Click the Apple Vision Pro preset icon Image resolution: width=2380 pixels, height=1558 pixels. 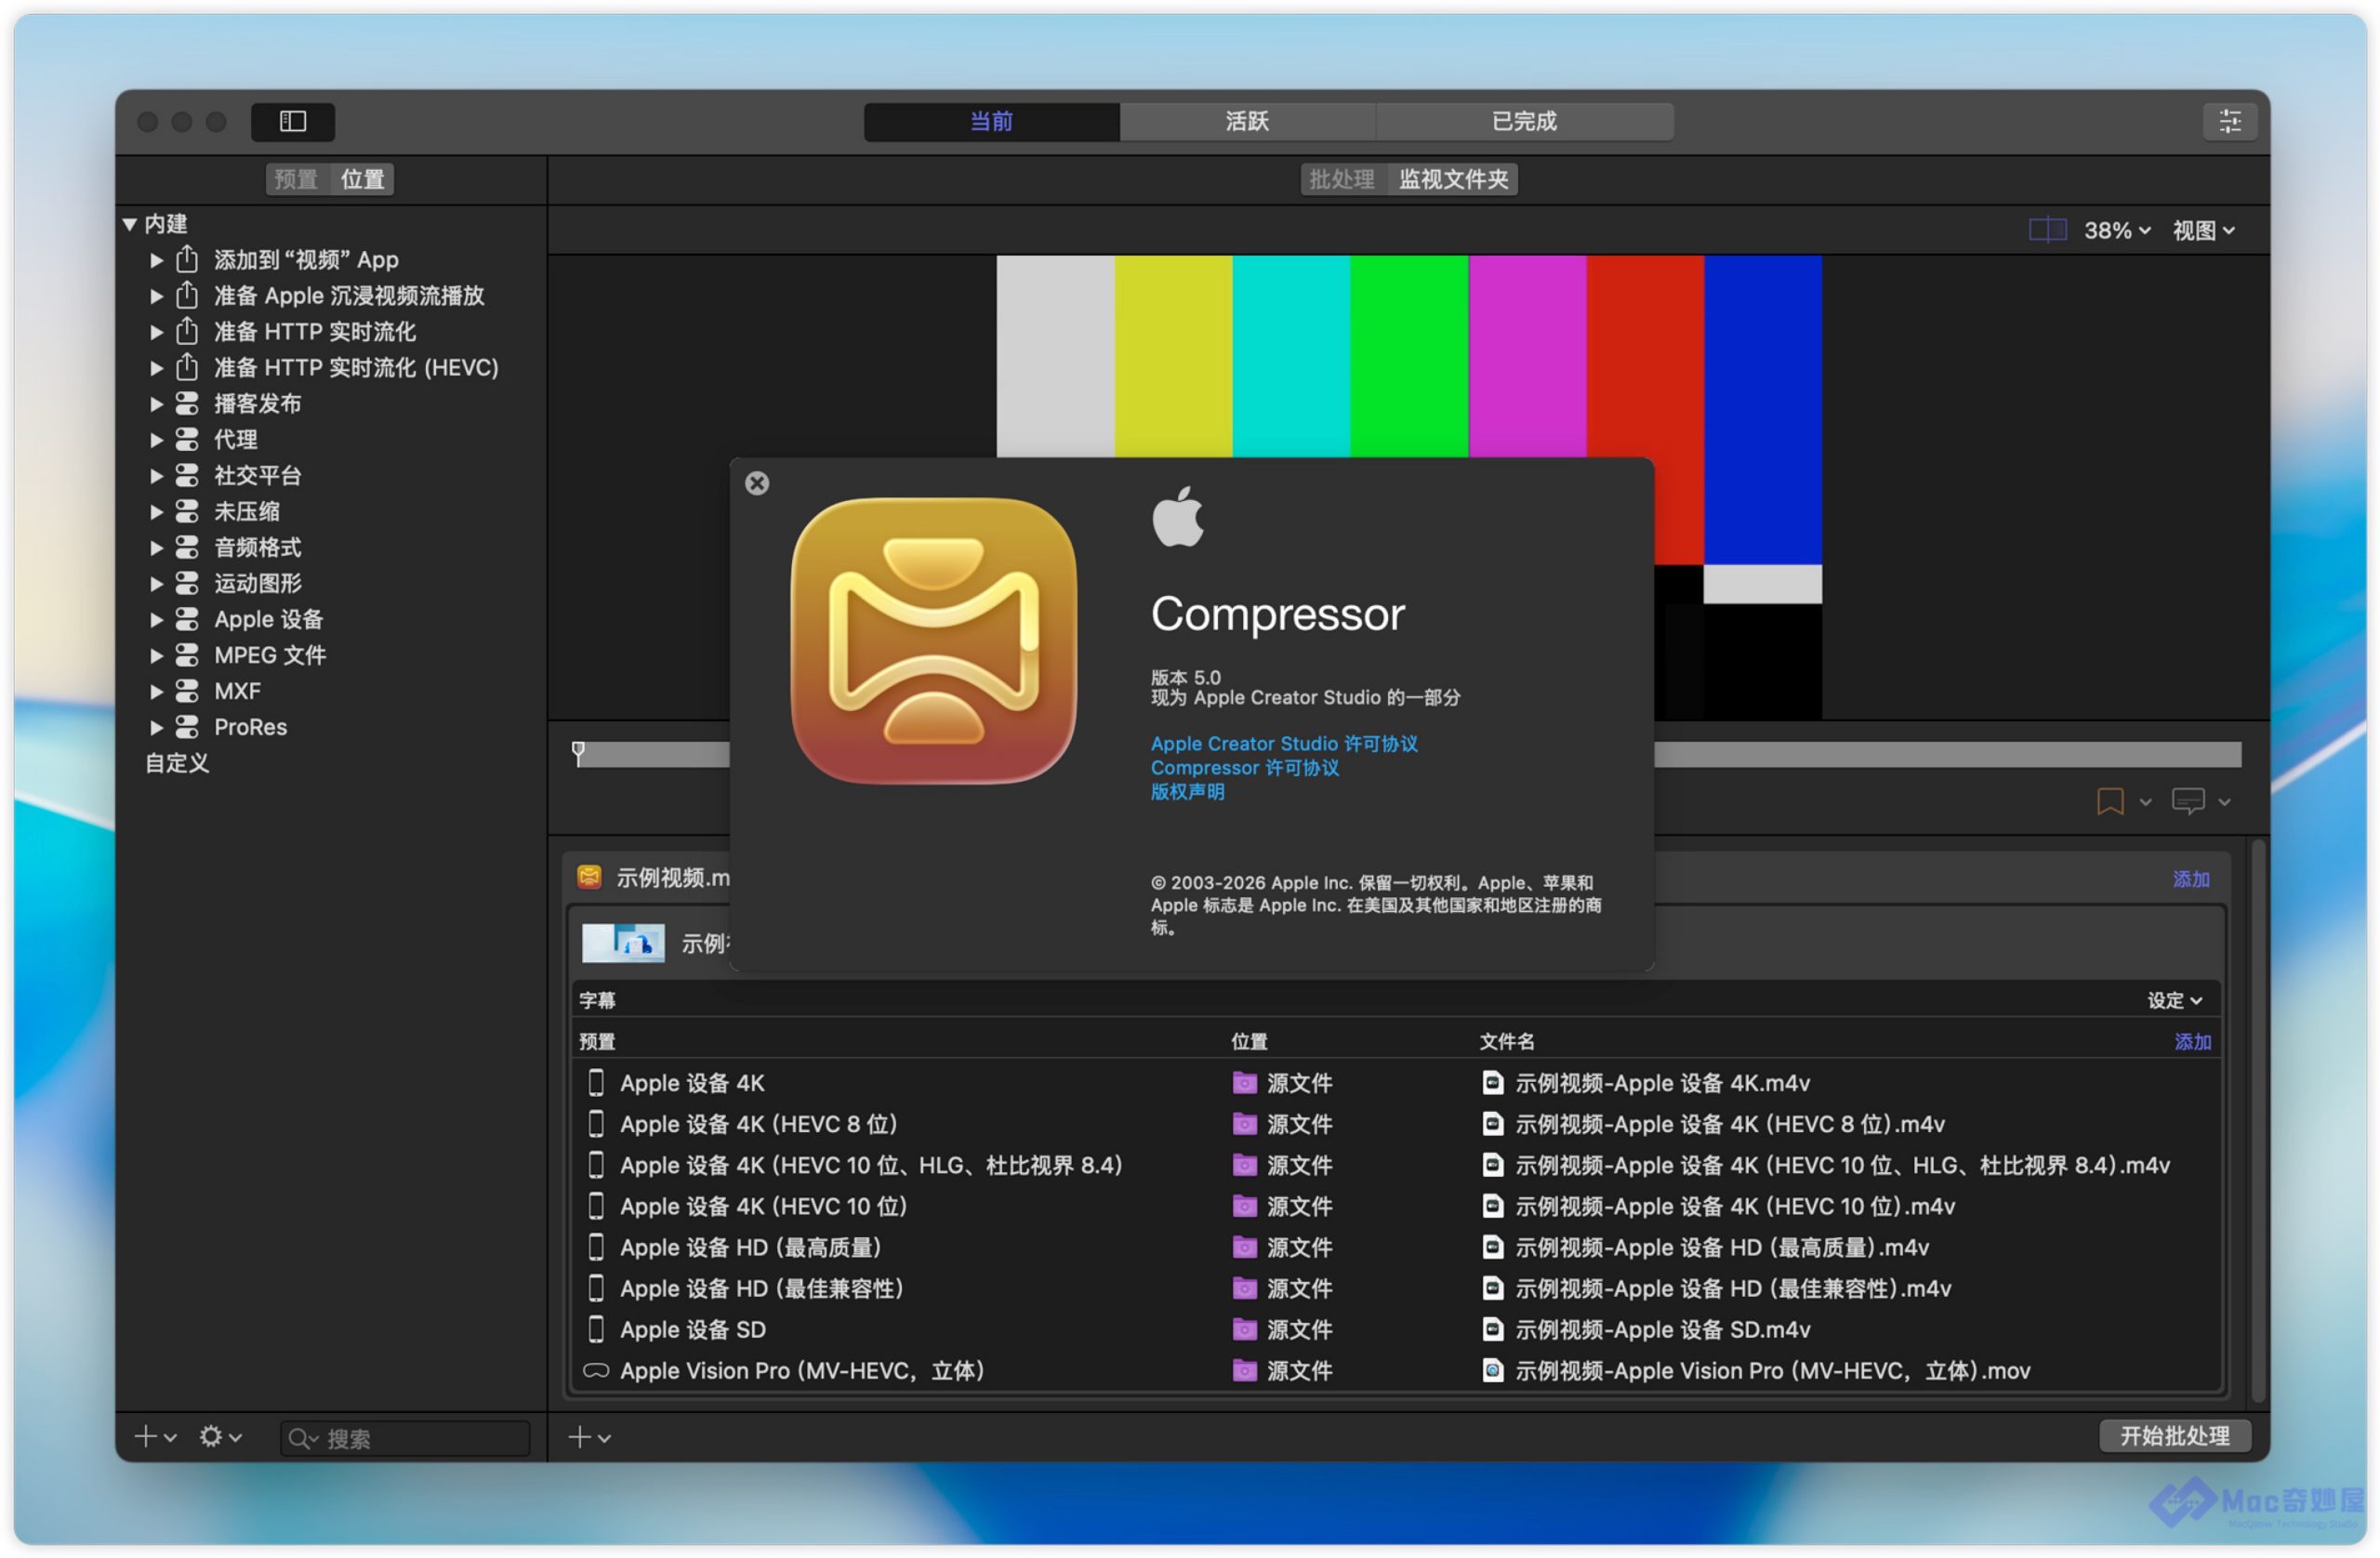pyautogui.click(x=596, y=1370)
